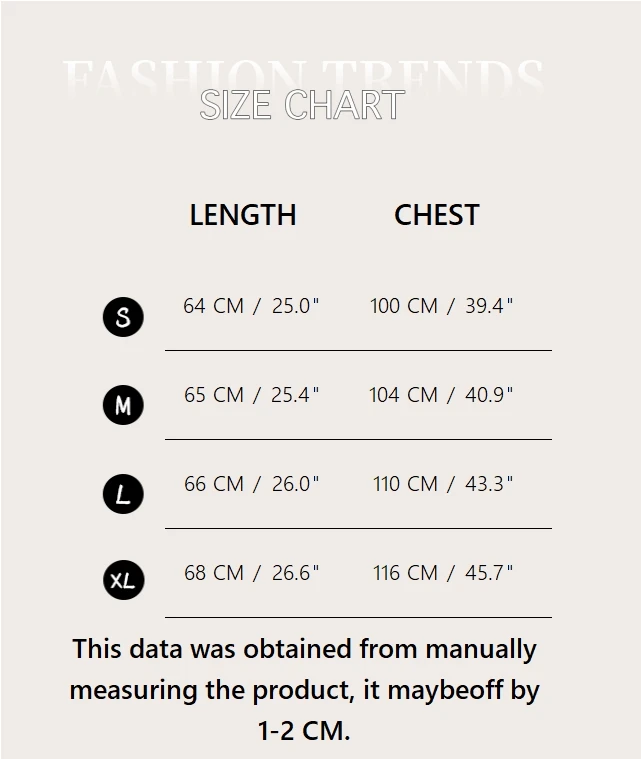This screenshot has width=641, height=759.
Task: Select the 110 CM / 43.3" chest value
Action: pos(443,484)
